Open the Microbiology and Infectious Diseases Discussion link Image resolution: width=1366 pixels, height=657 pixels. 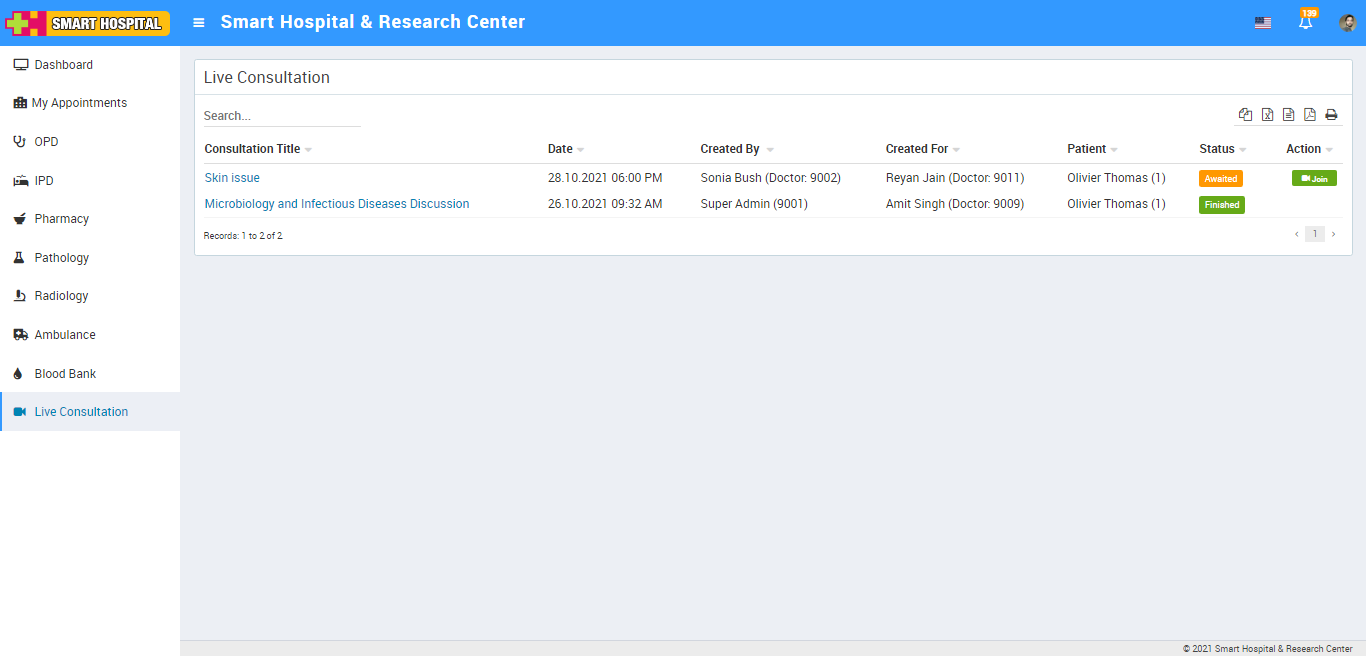(336, 204)
